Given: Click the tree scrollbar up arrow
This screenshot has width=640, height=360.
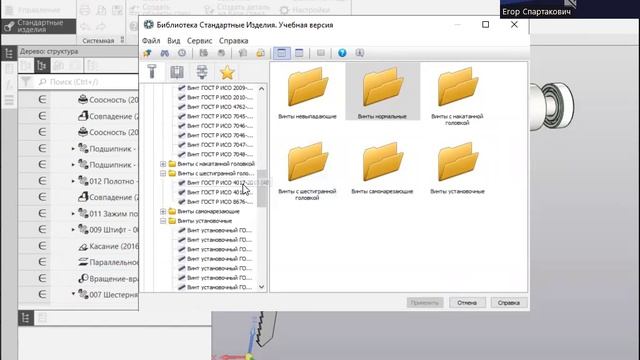Looking at the screenshot, I should click(x=262, y=89).
